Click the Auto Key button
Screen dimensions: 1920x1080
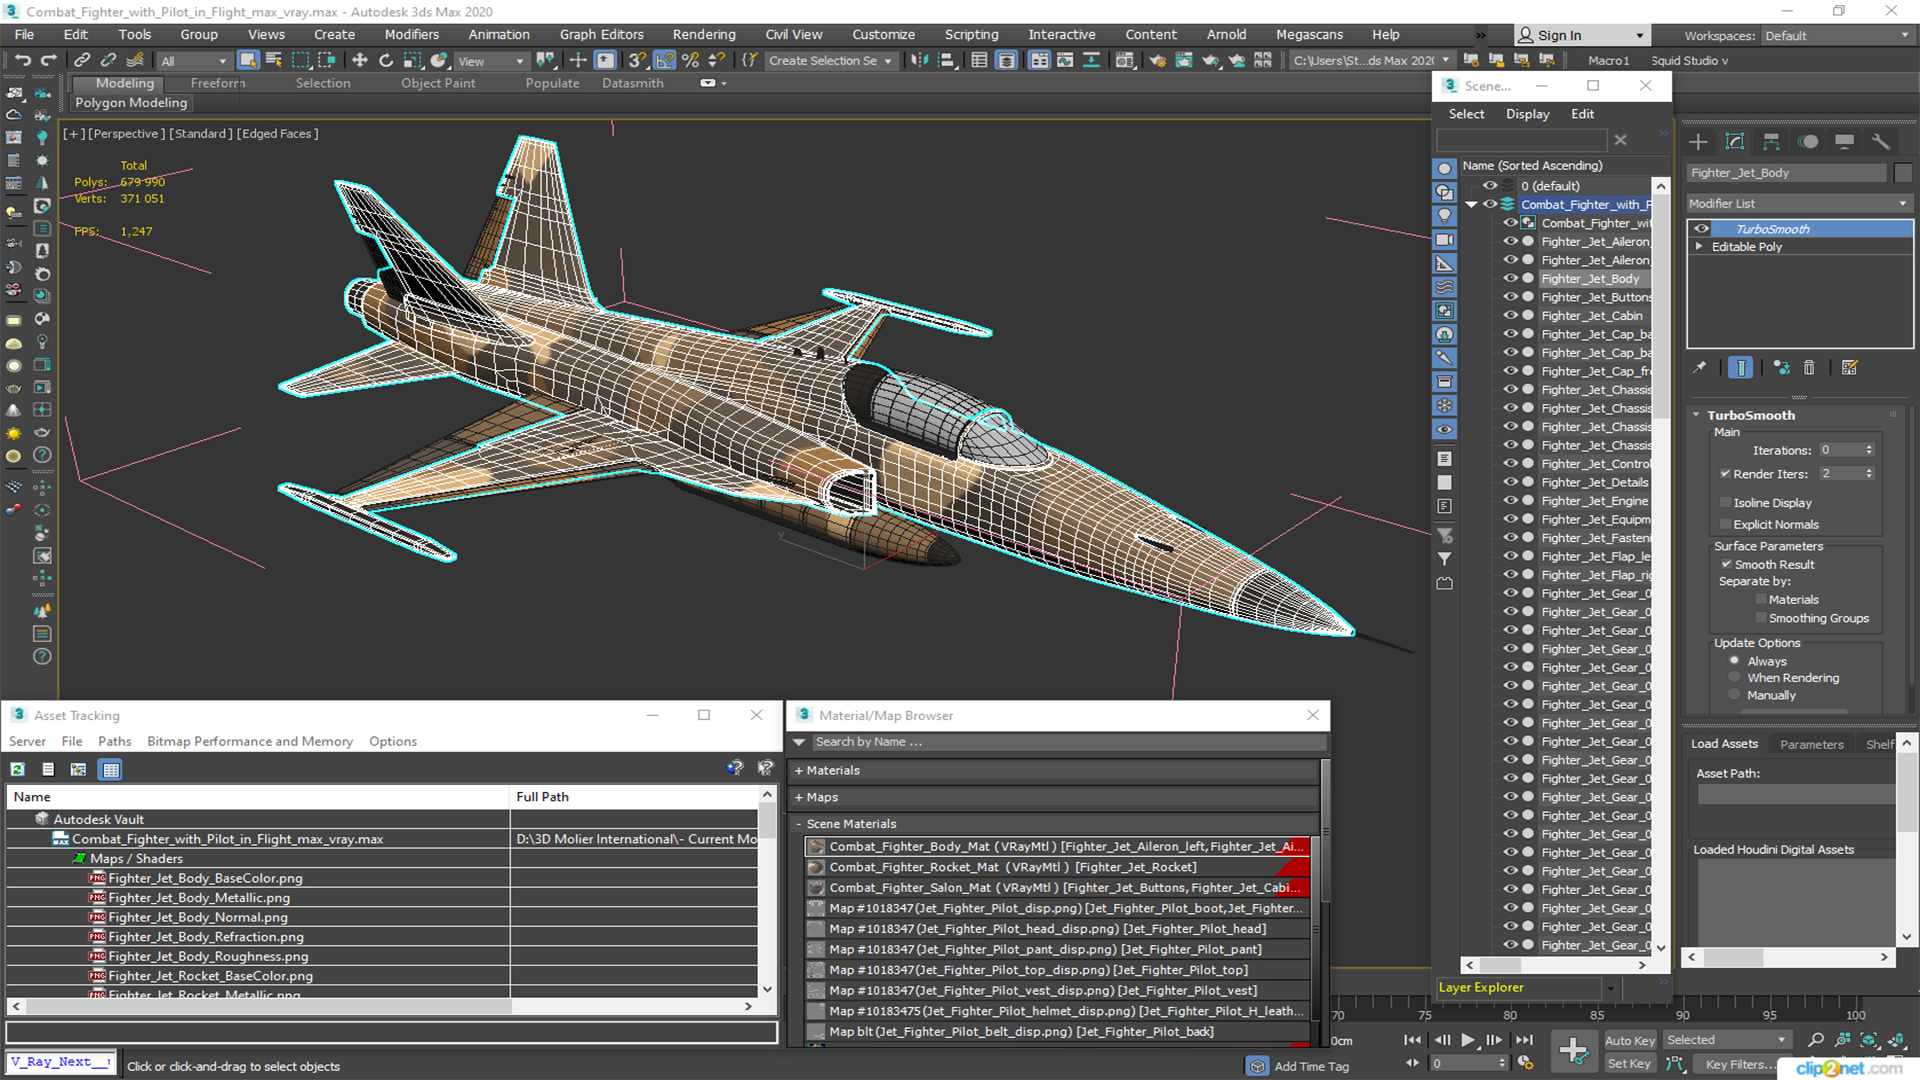pyautogui.click(x=1630, y=1041)
